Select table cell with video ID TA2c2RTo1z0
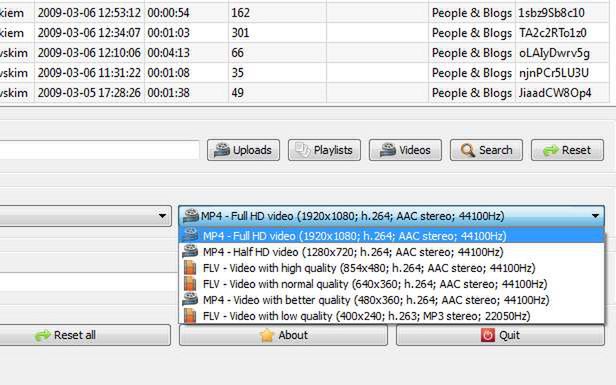 pos(562,33)
